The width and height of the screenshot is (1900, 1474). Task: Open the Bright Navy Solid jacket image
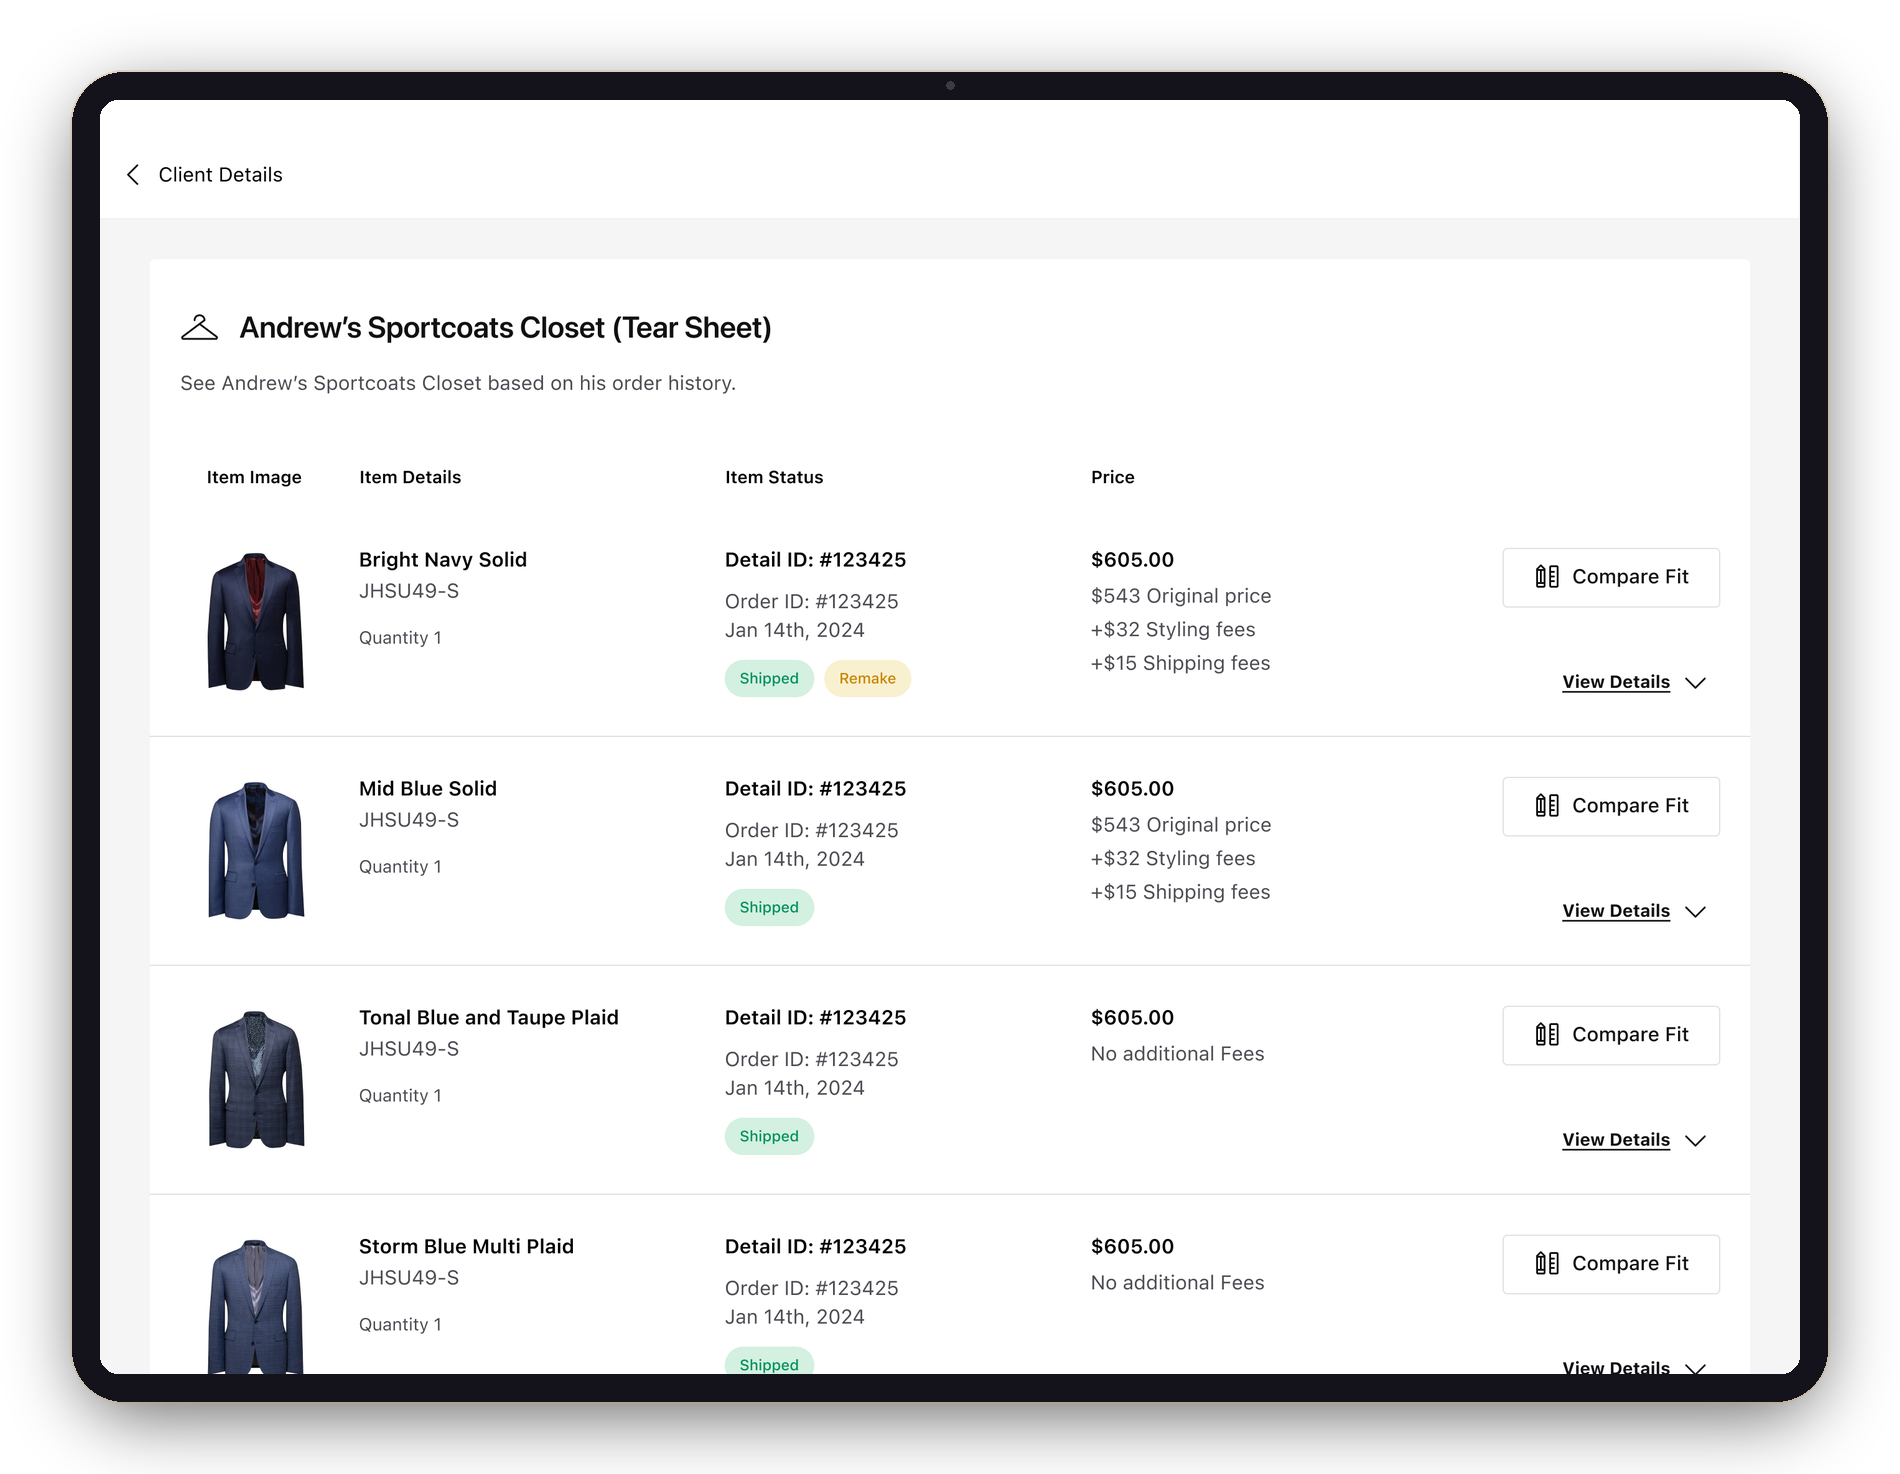click(x=255, y=621)
